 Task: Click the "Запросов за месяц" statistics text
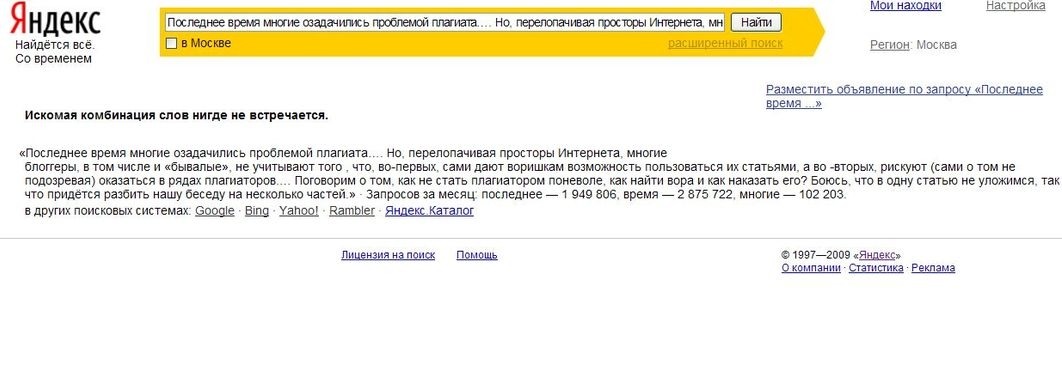click(x=606, y=195)
